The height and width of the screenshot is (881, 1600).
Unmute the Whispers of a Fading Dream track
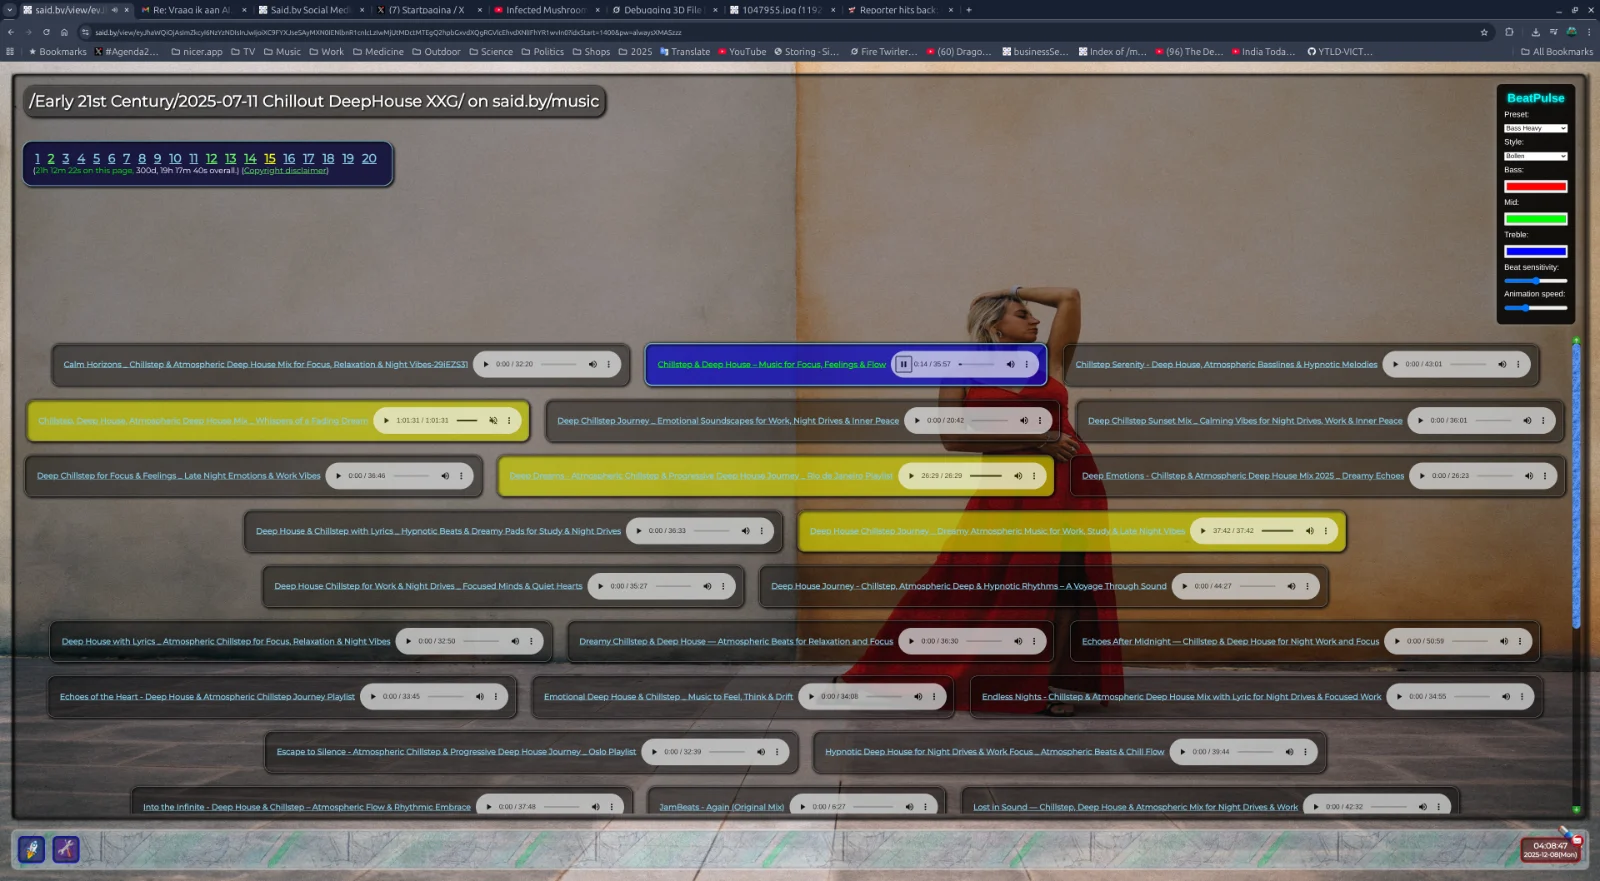click(492, 420)
